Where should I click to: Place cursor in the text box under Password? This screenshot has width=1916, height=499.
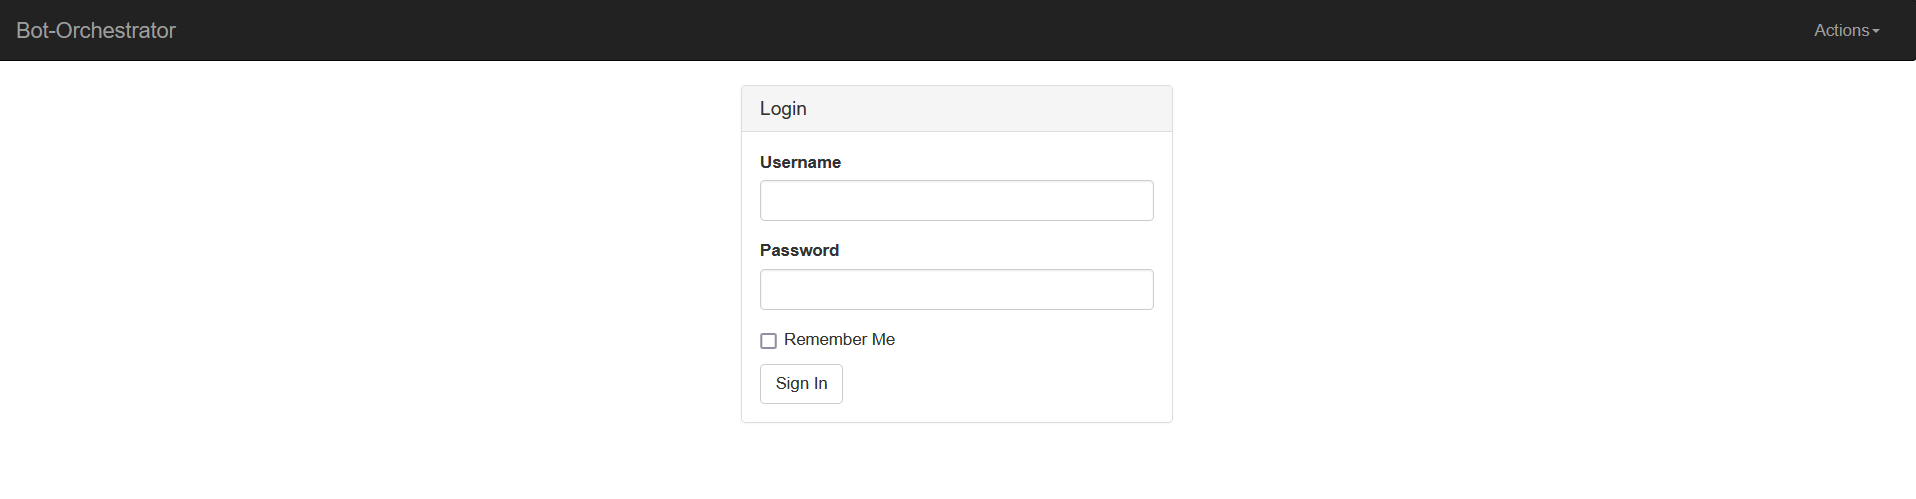pos(956,290)
